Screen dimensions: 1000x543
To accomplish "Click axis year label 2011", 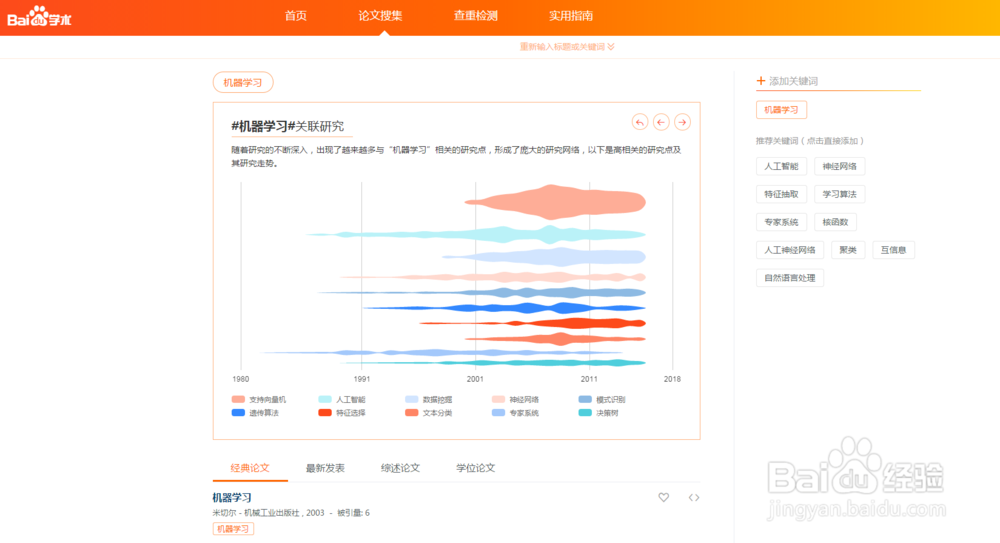I will 589,379.
